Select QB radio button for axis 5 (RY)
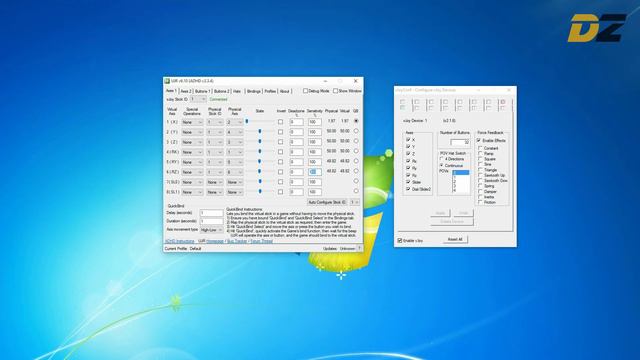The image size is (640, 360). coord(356,161)
